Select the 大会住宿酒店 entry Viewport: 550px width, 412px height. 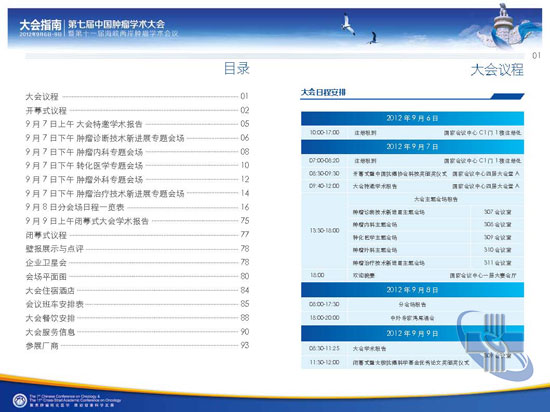[x=137, y=290]
